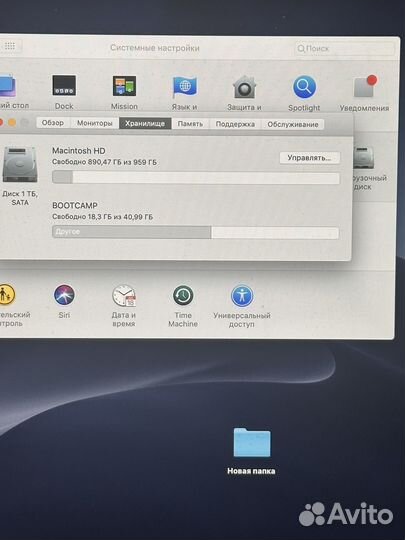Open Security & Privacy house icon
The image size is (405, 540).
[x=244, y=87]
